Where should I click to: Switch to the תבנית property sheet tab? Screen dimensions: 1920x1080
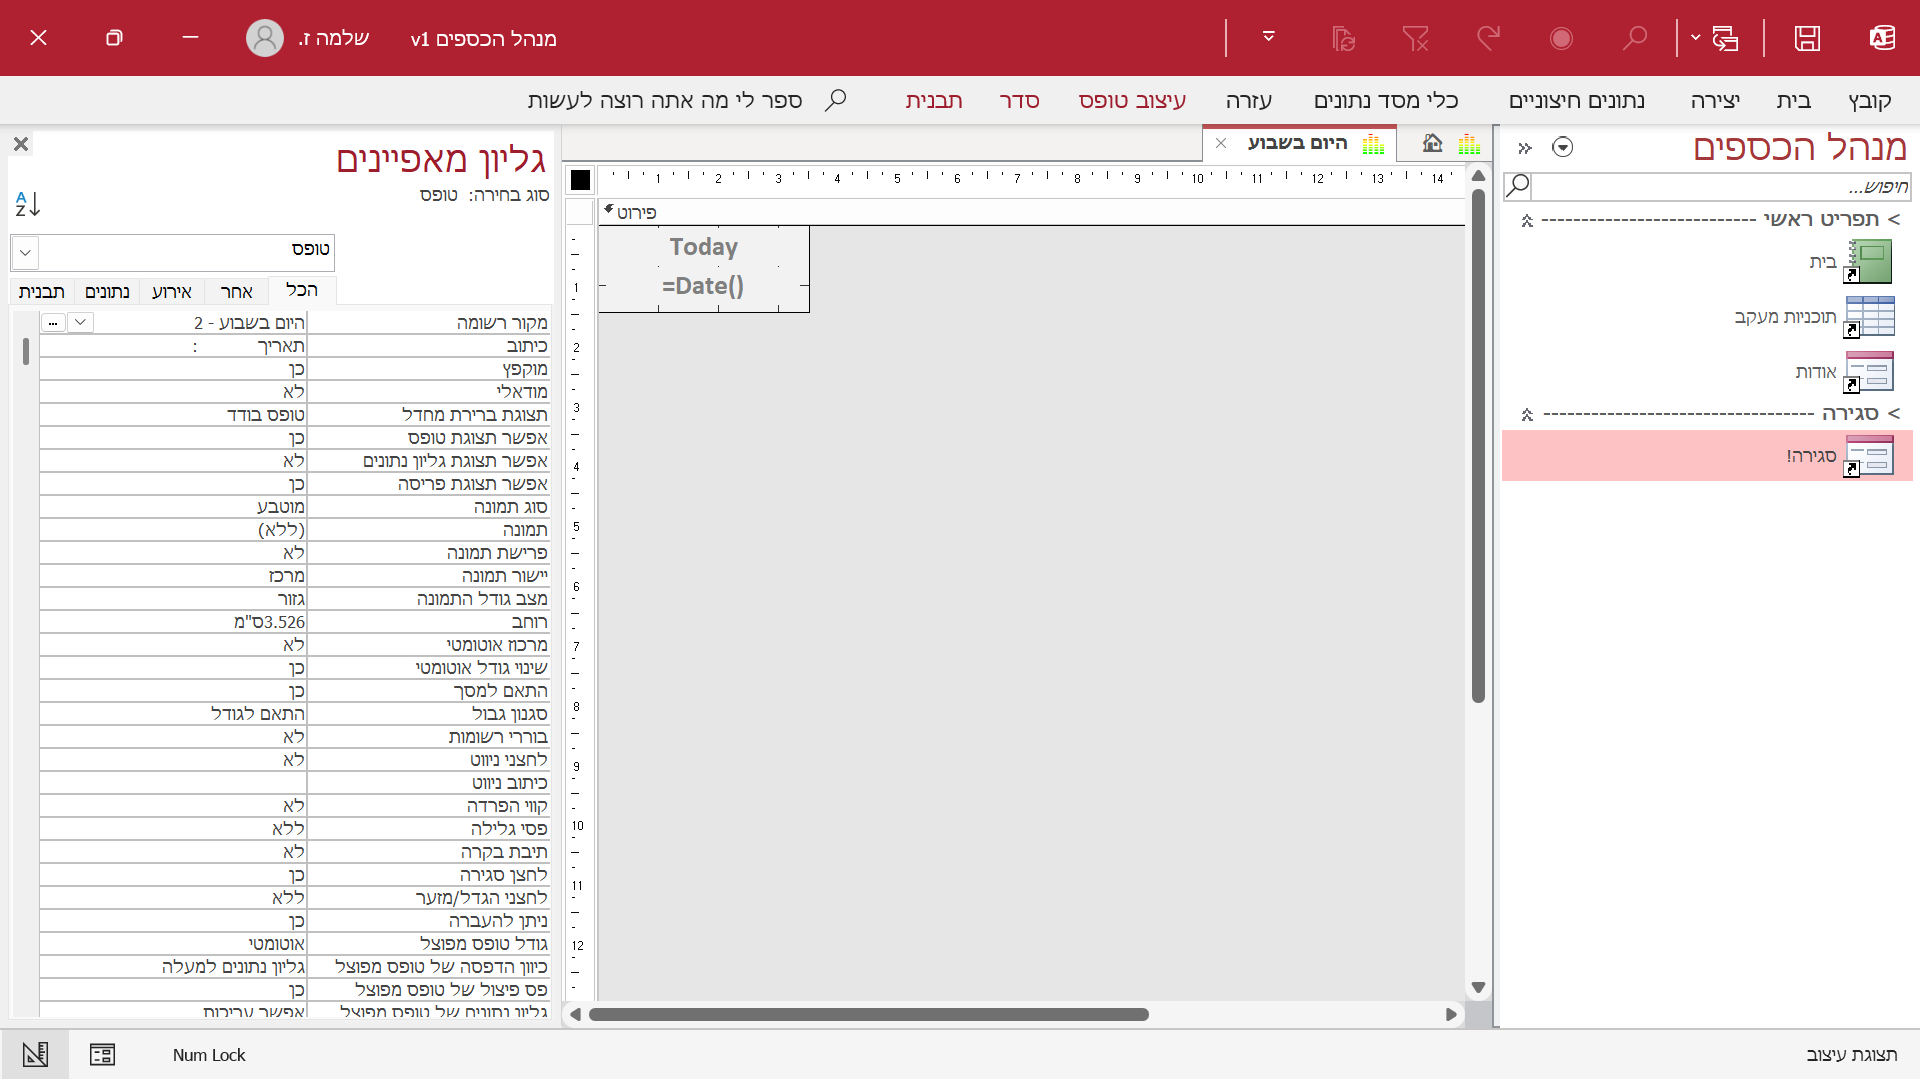pyautogui.click(x=42, y=292)
